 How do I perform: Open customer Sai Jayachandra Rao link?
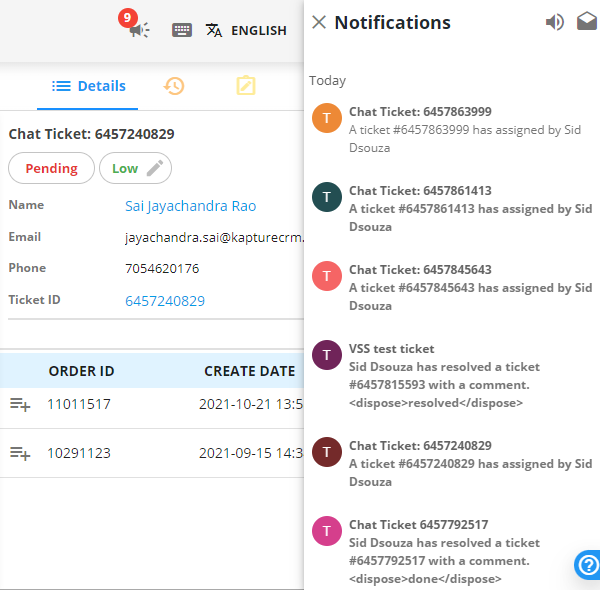(x=191, y=206)
